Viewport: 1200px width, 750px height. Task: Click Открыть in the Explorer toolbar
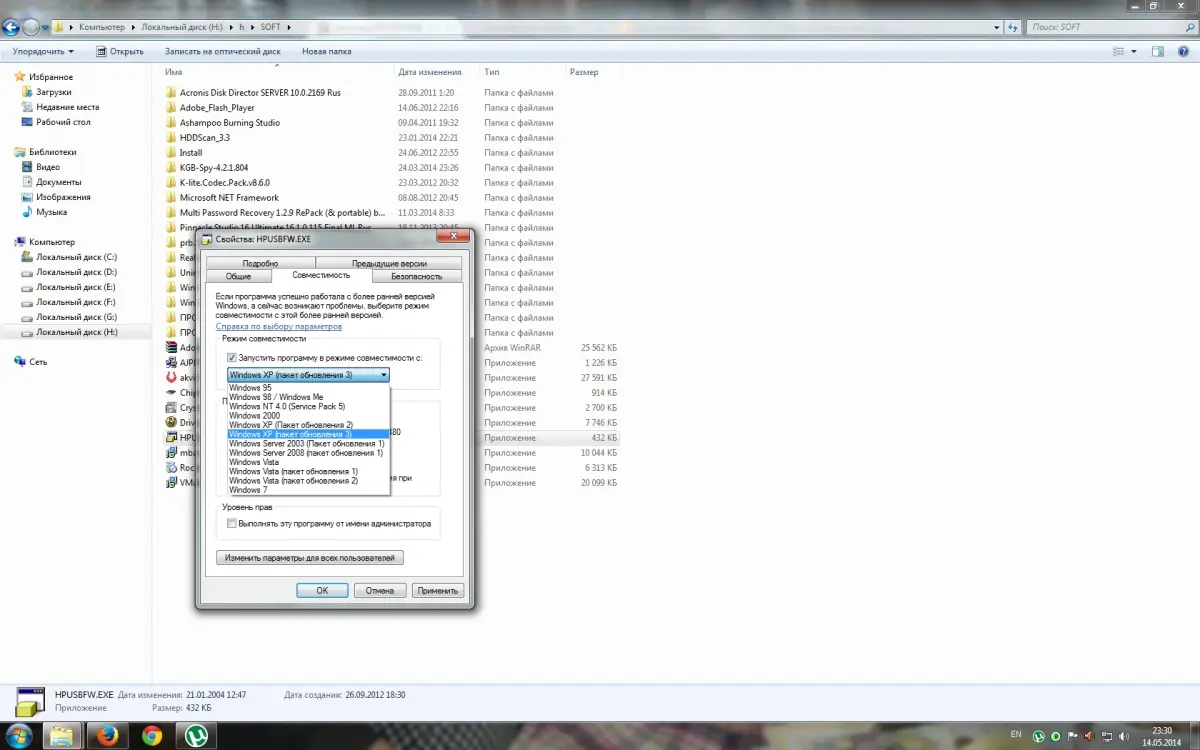click(x=119, y=51)
